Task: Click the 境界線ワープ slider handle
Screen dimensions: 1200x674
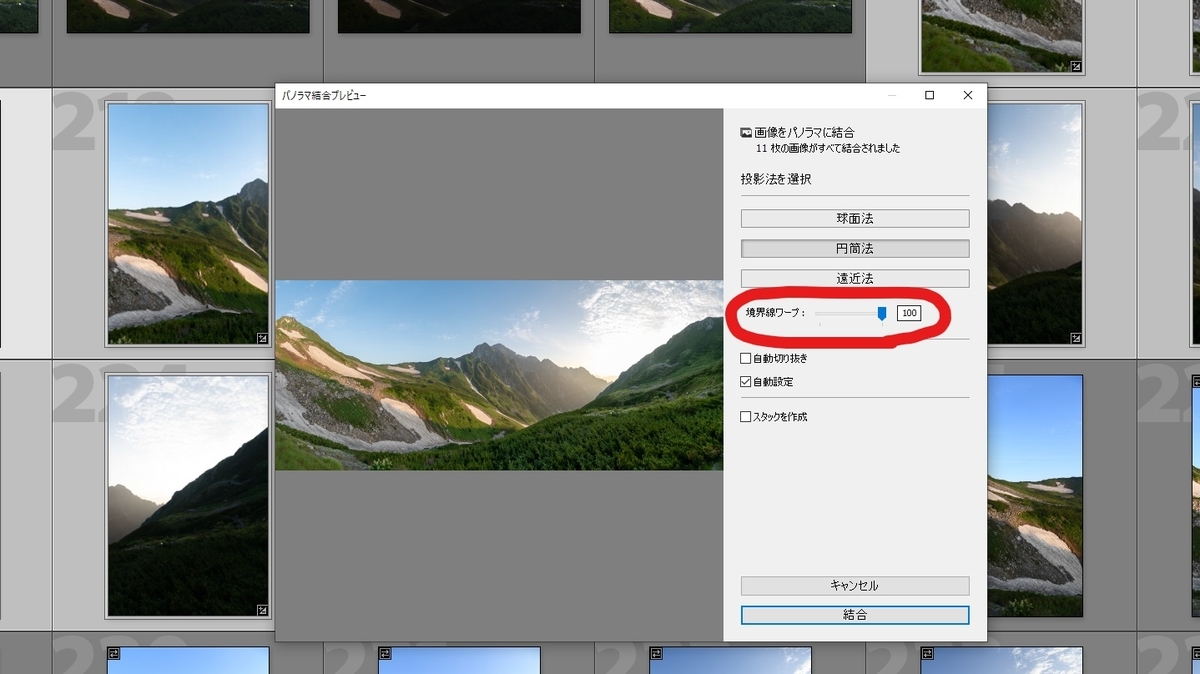Action: (882, 314)
